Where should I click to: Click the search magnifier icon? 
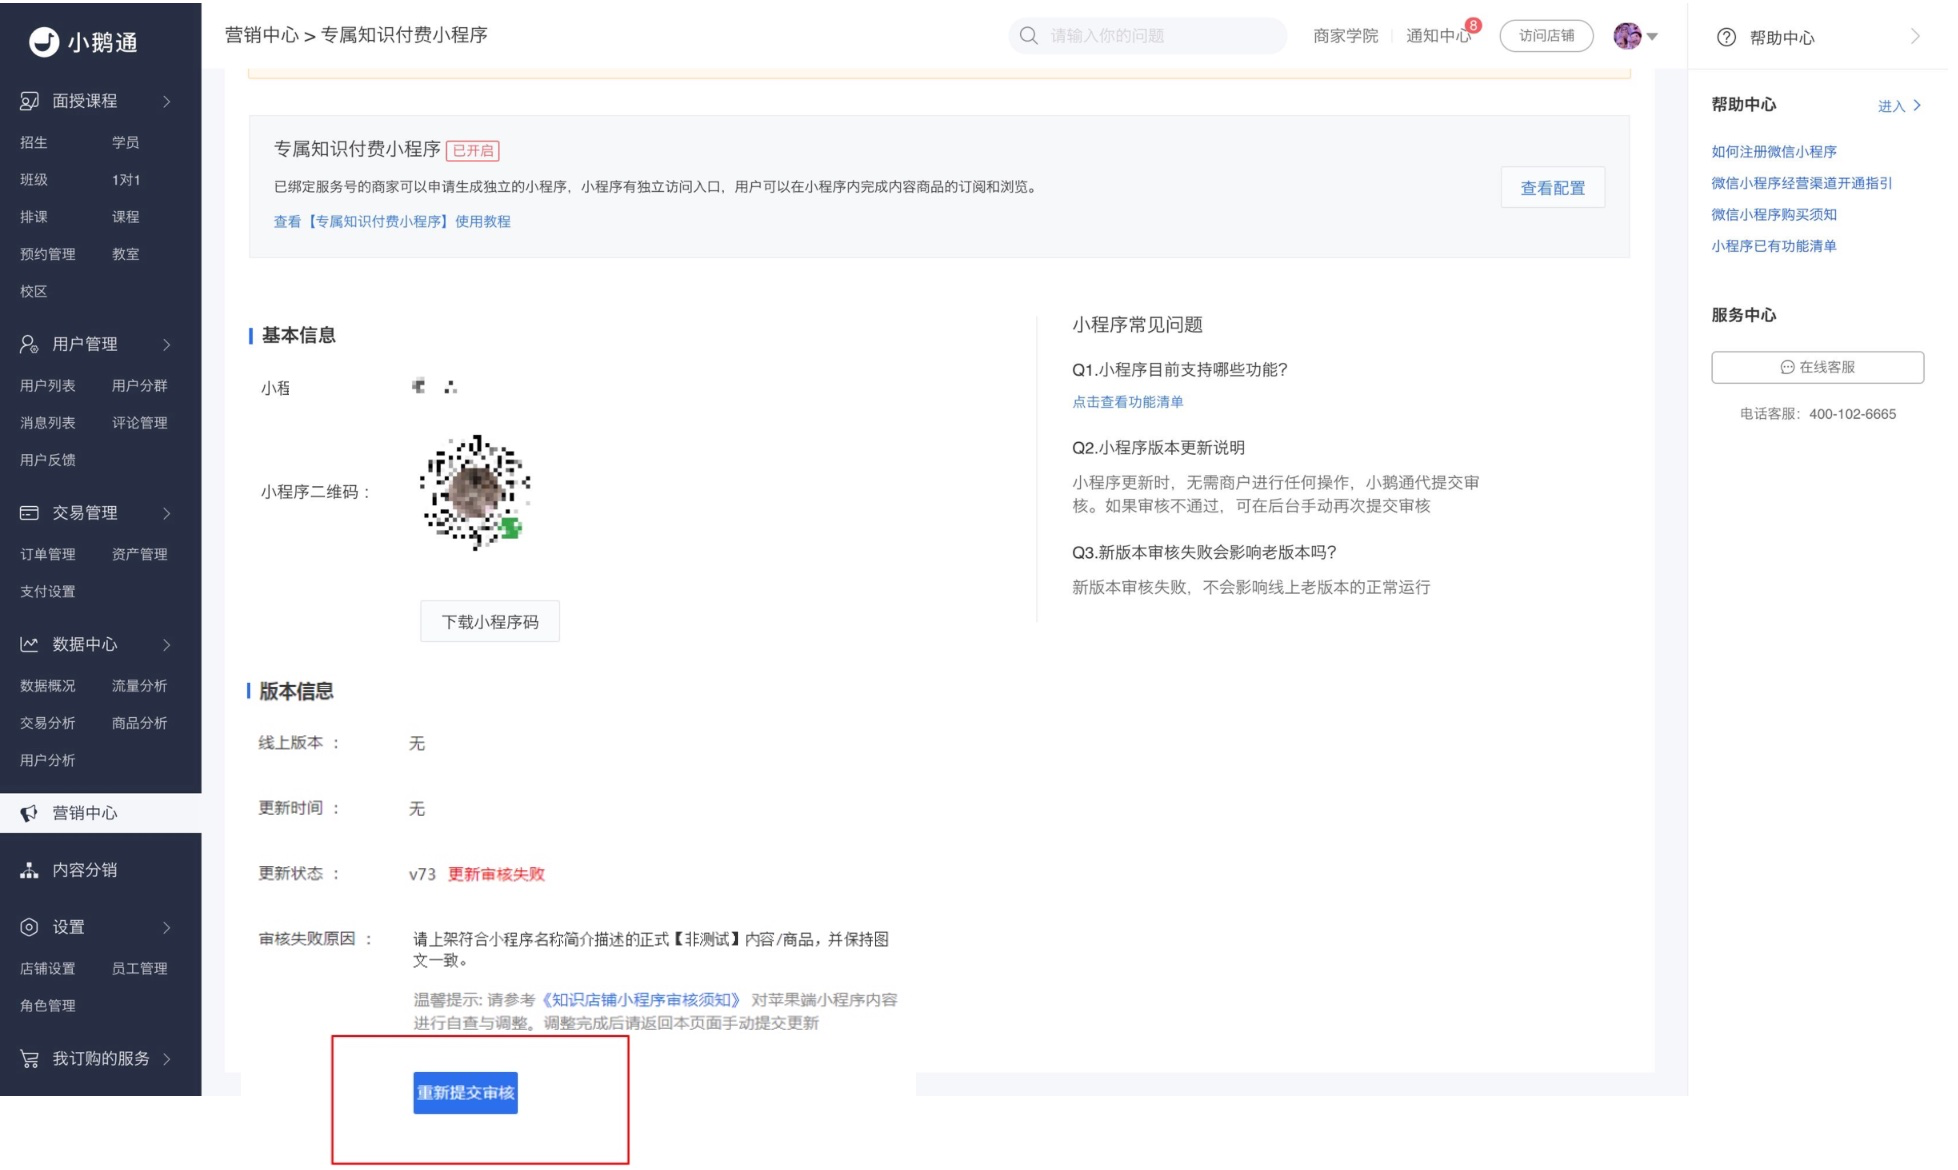point(1028,36)
